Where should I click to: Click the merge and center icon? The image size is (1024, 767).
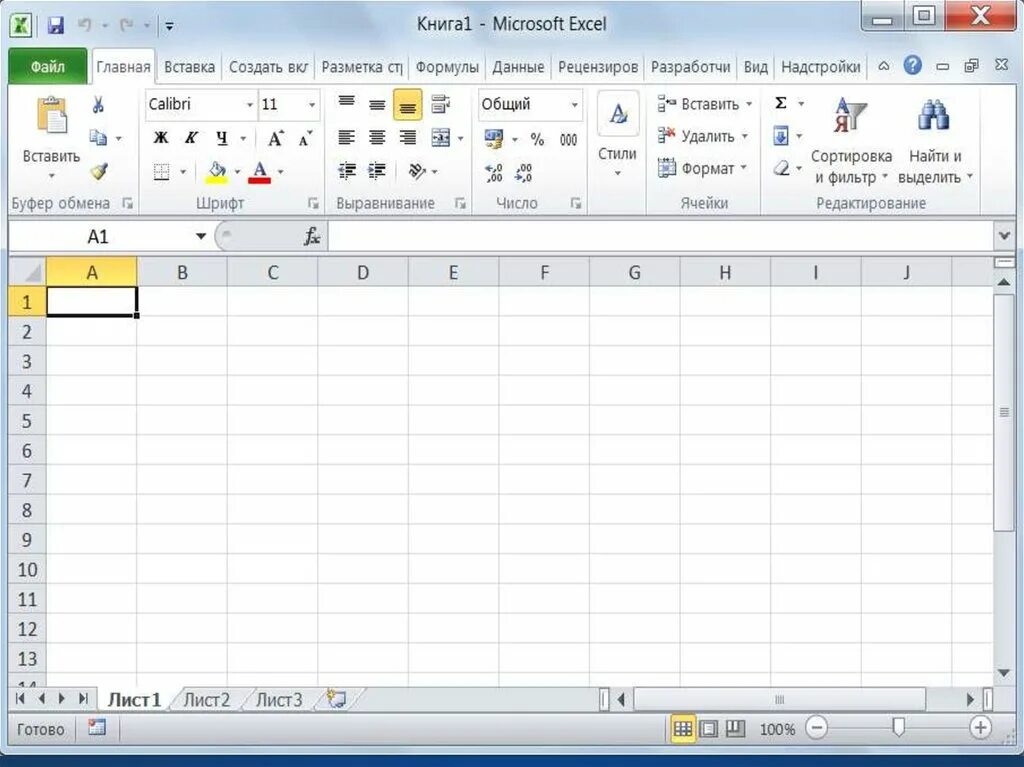pyautogui.click(x=441, y=138)
